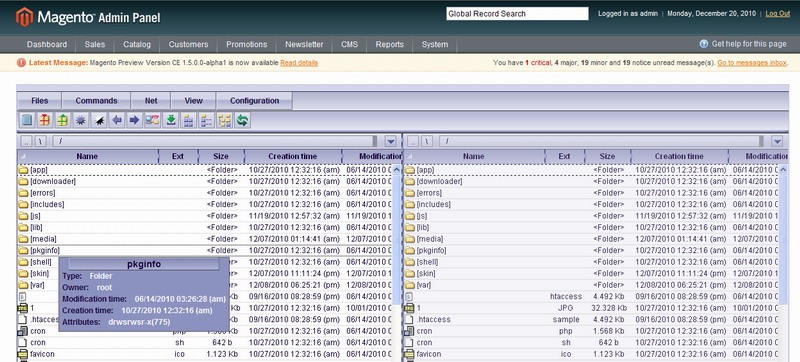Click the green refresh arrows toolbar icon
The image size is (800, 362).
[x=242, y=120]
